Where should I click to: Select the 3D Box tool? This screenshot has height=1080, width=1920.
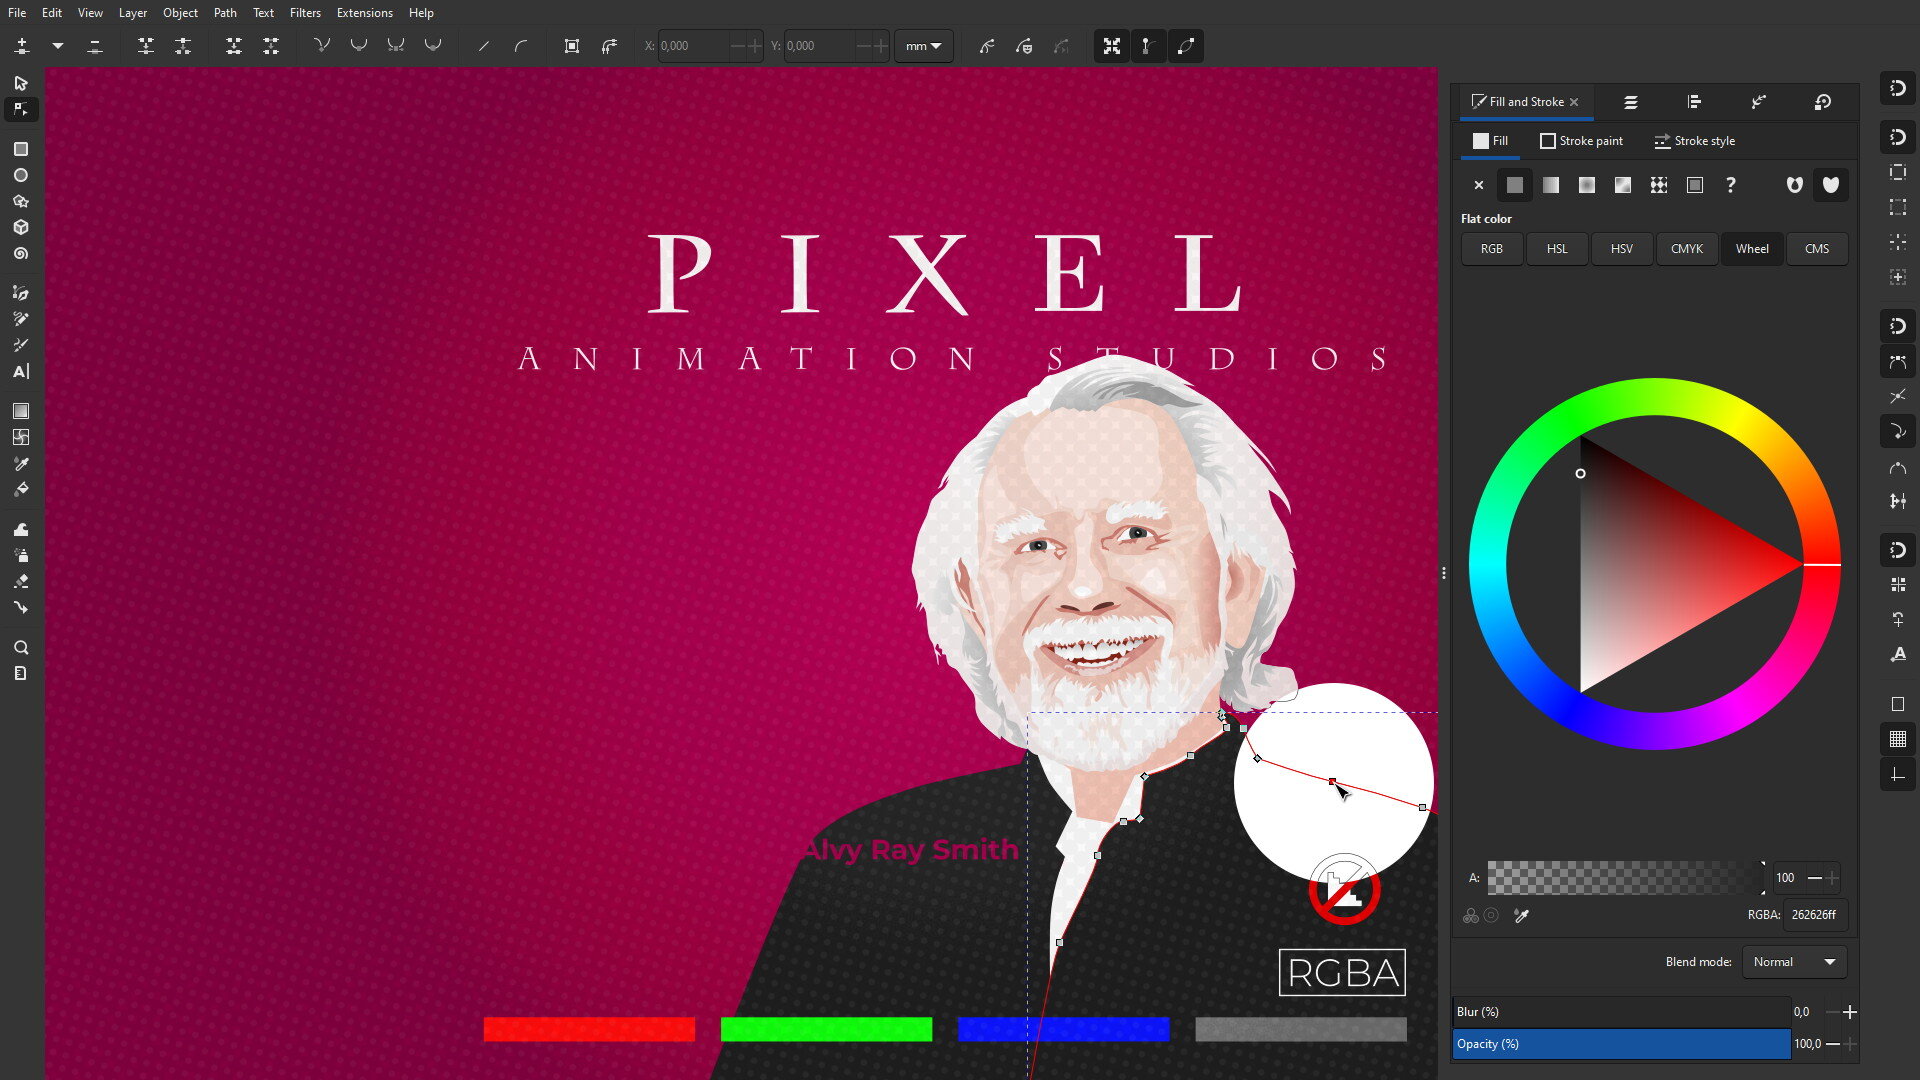(21, 227)
